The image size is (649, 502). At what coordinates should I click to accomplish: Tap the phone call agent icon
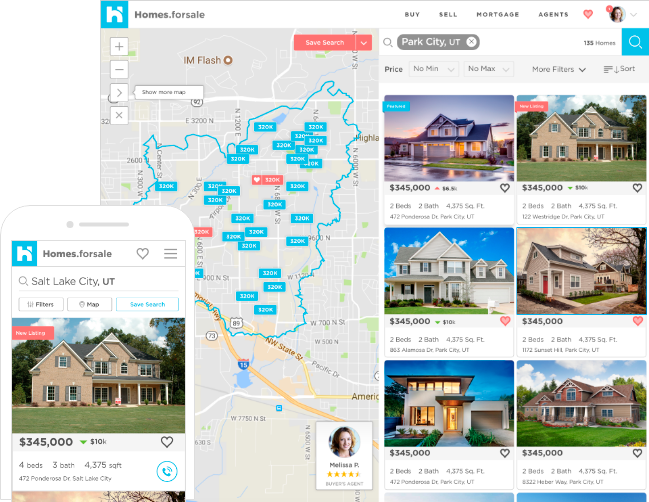pos(167,471)
